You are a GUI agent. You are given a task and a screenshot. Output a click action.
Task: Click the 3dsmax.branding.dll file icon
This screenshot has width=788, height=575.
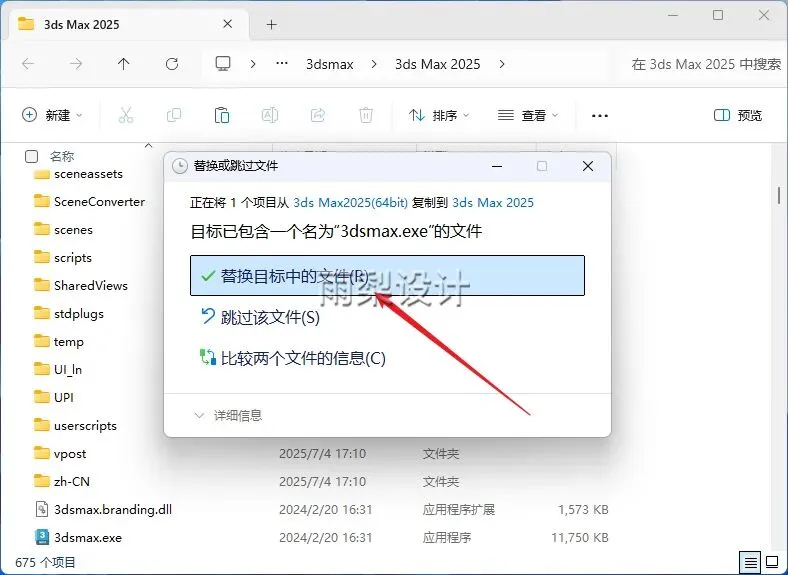click(42, 509)
